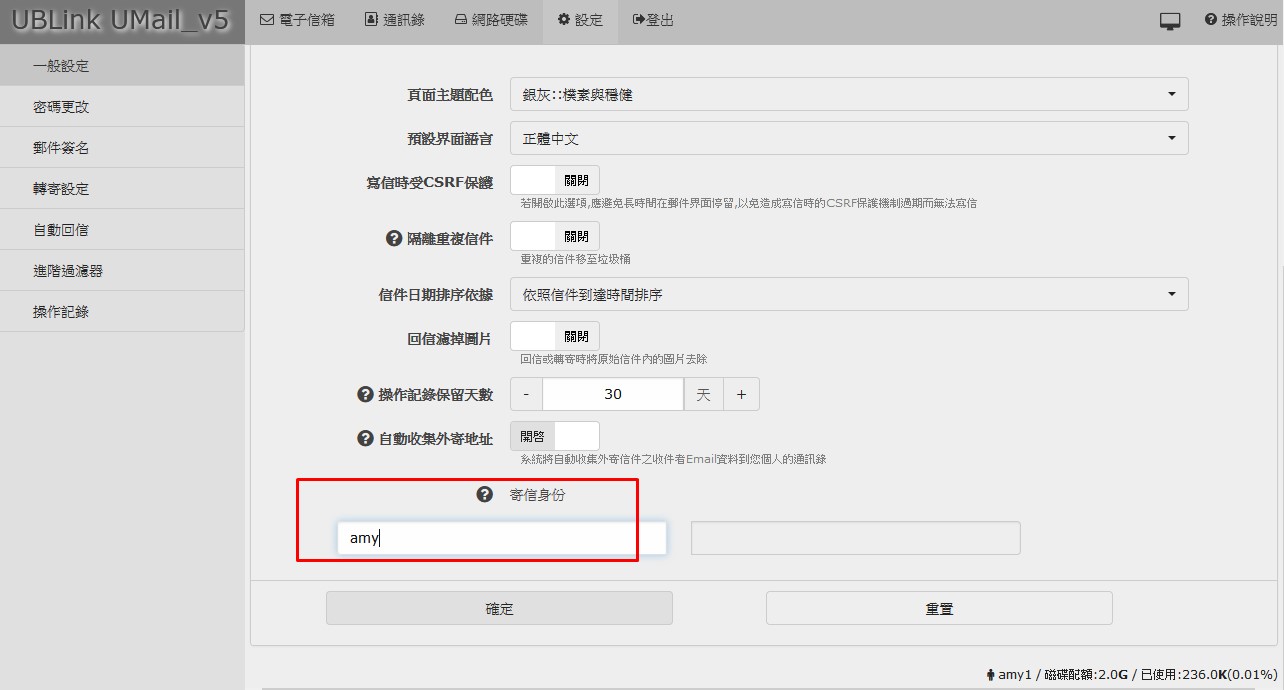
Task: Disable the 自動收集外寄地址 switch
Action: point(554,437)
